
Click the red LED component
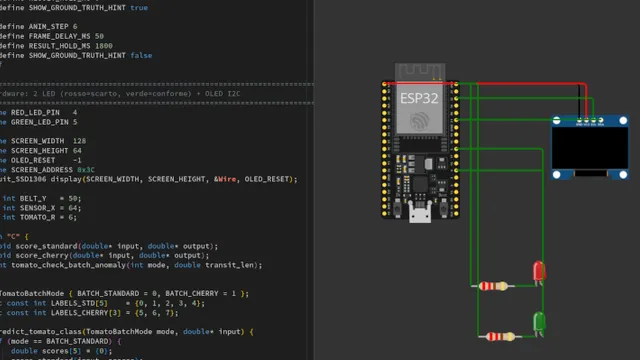[539, 273]
